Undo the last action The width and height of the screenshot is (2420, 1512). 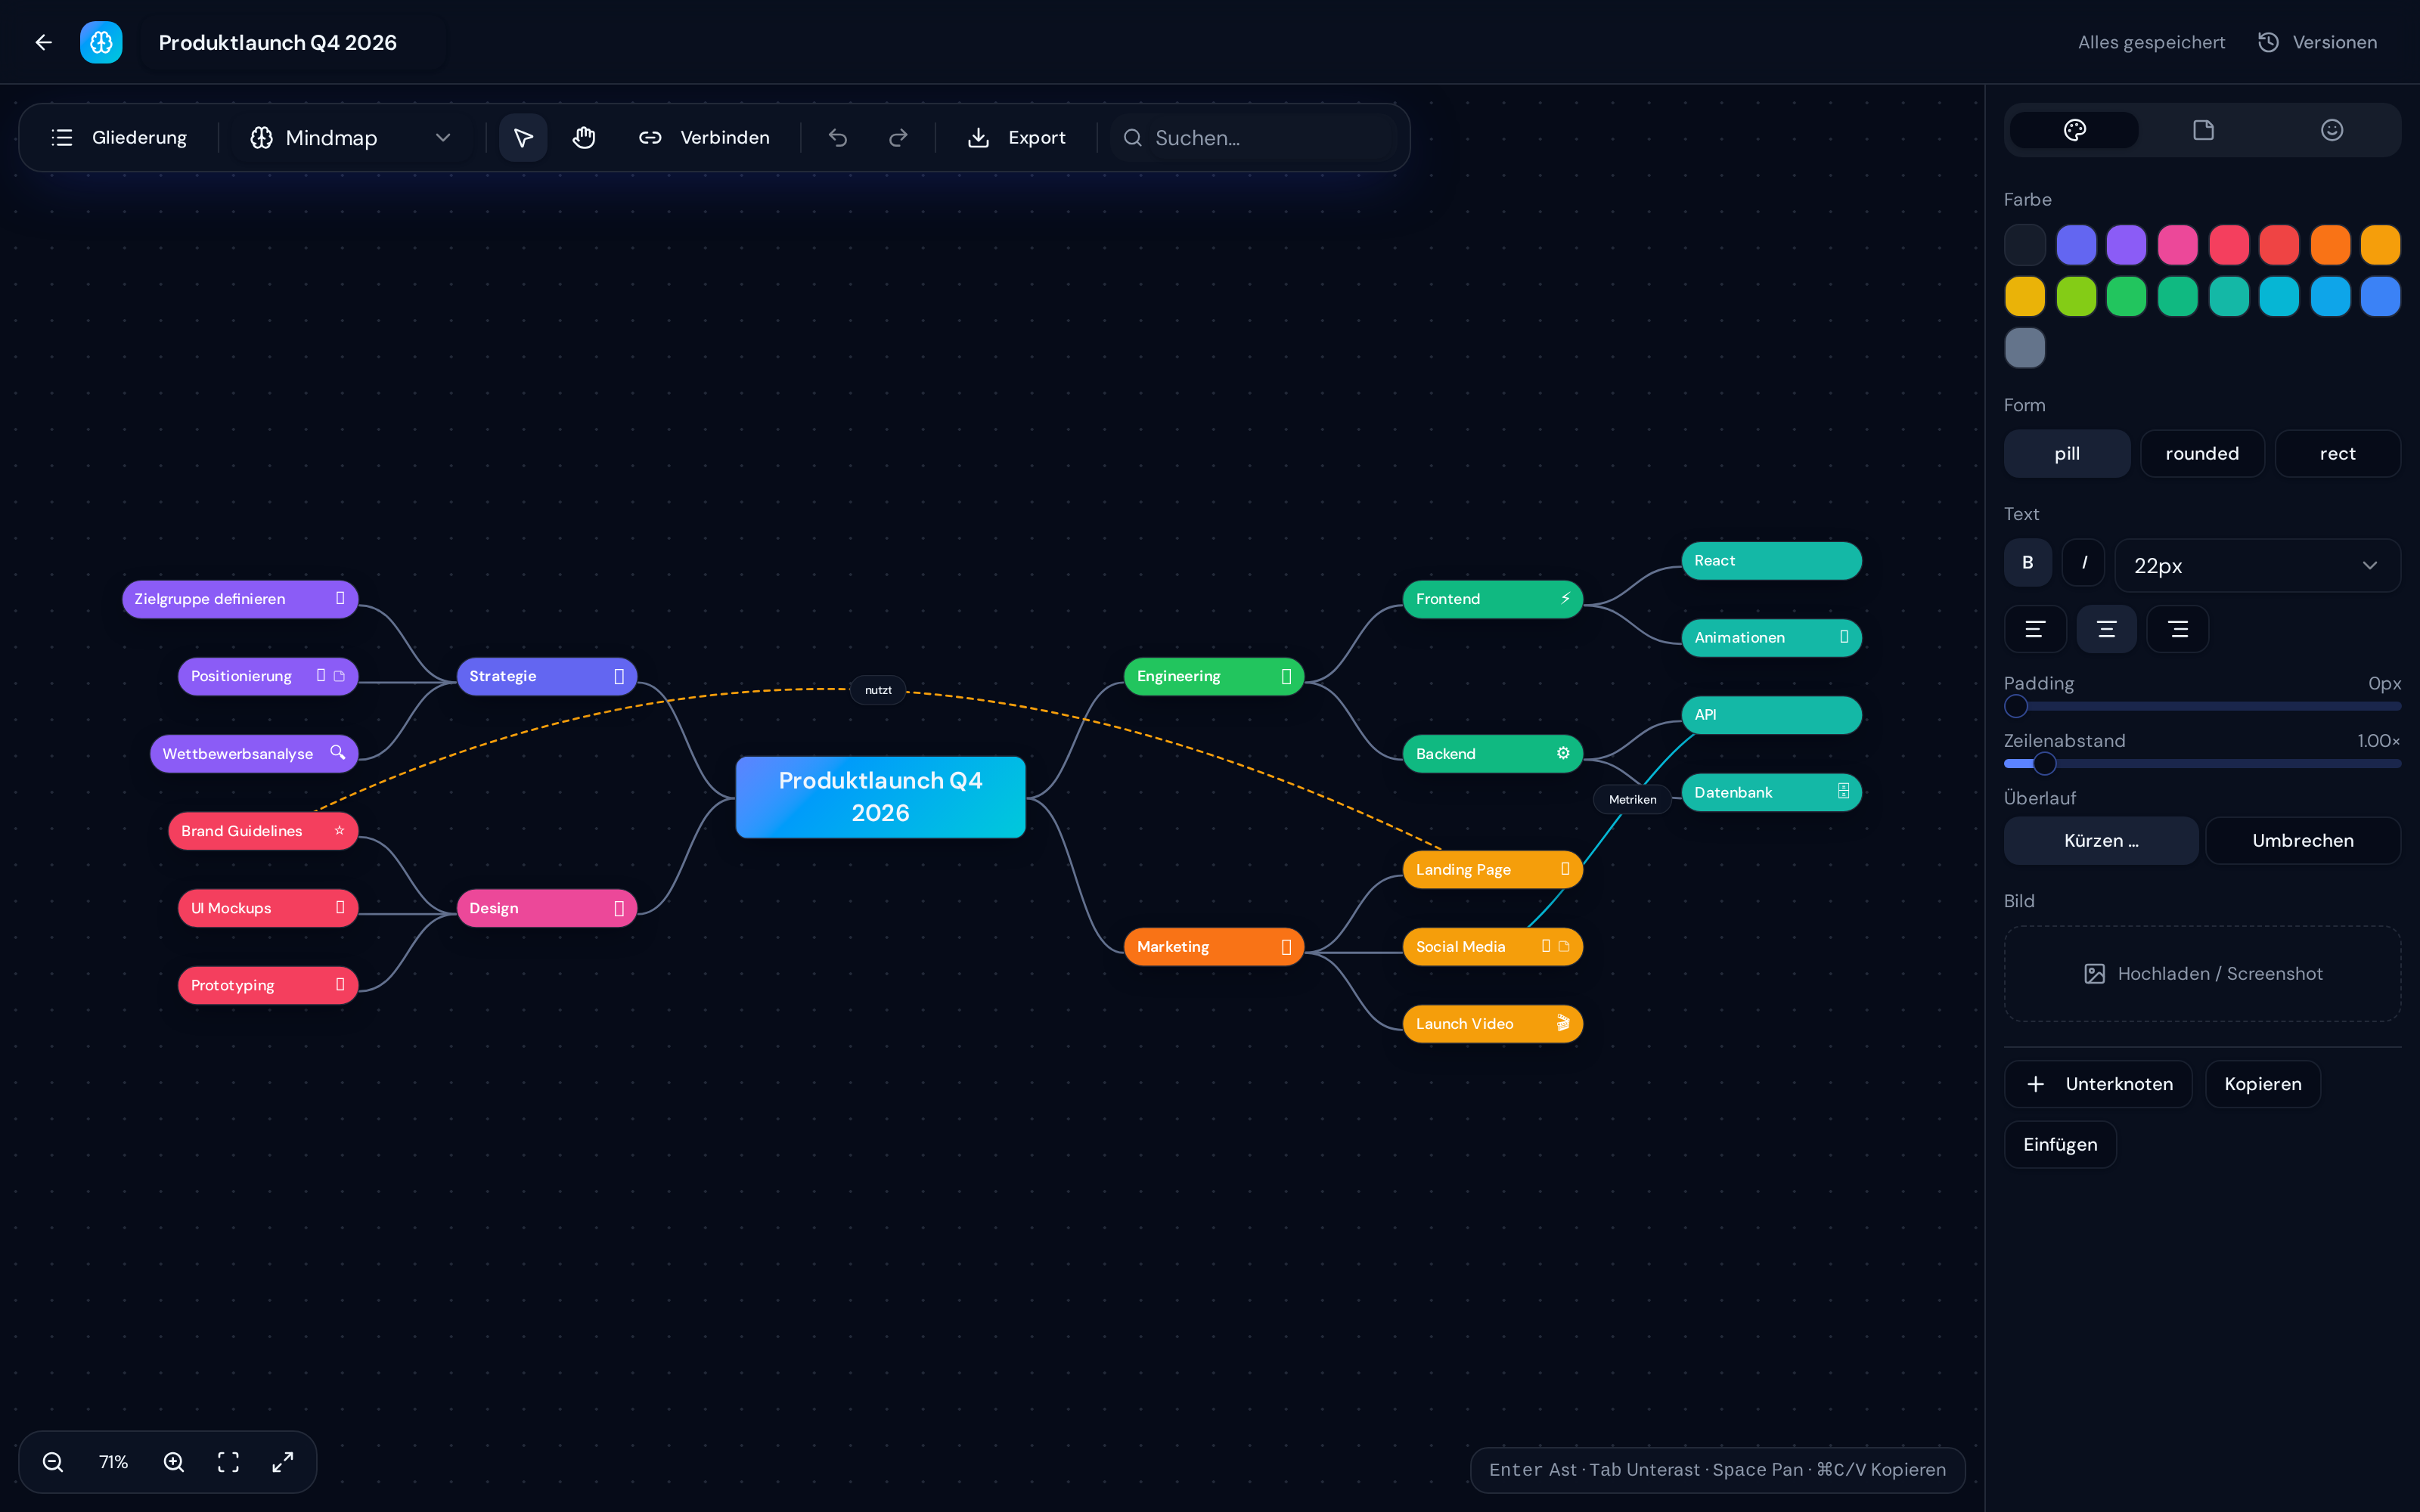838,138
